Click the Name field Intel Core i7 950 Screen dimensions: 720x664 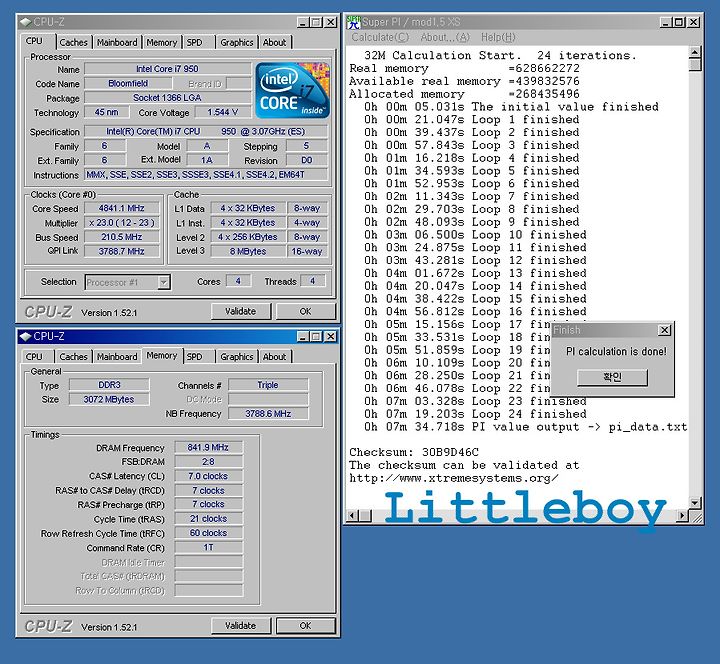click(167, 69)
